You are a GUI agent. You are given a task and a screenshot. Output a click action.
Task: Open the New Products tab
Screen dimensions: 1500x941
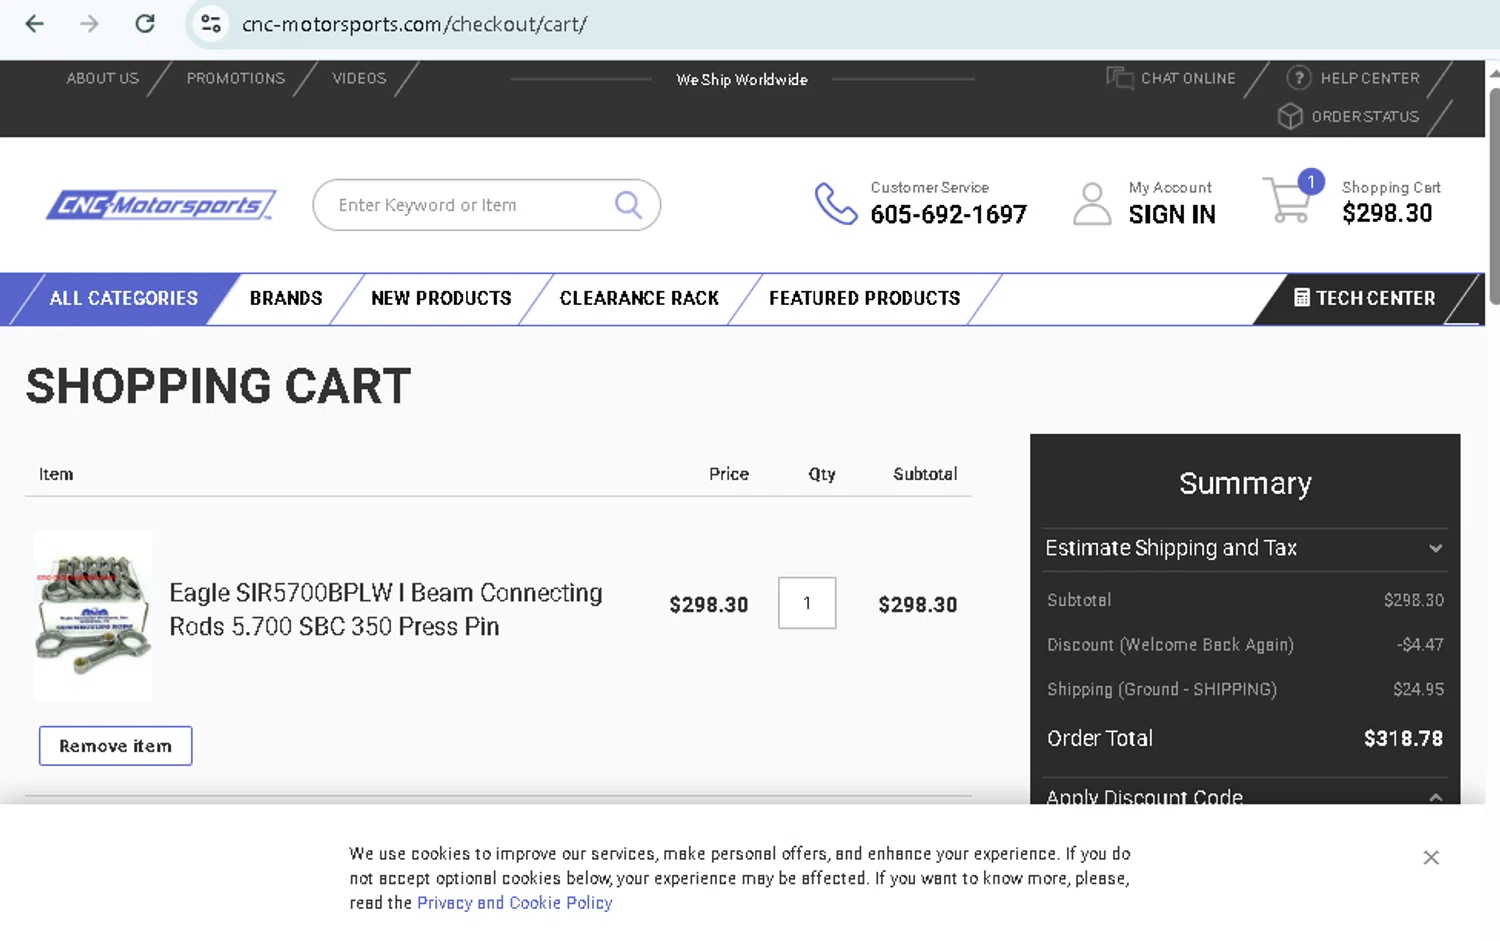(x=441, y=298)
